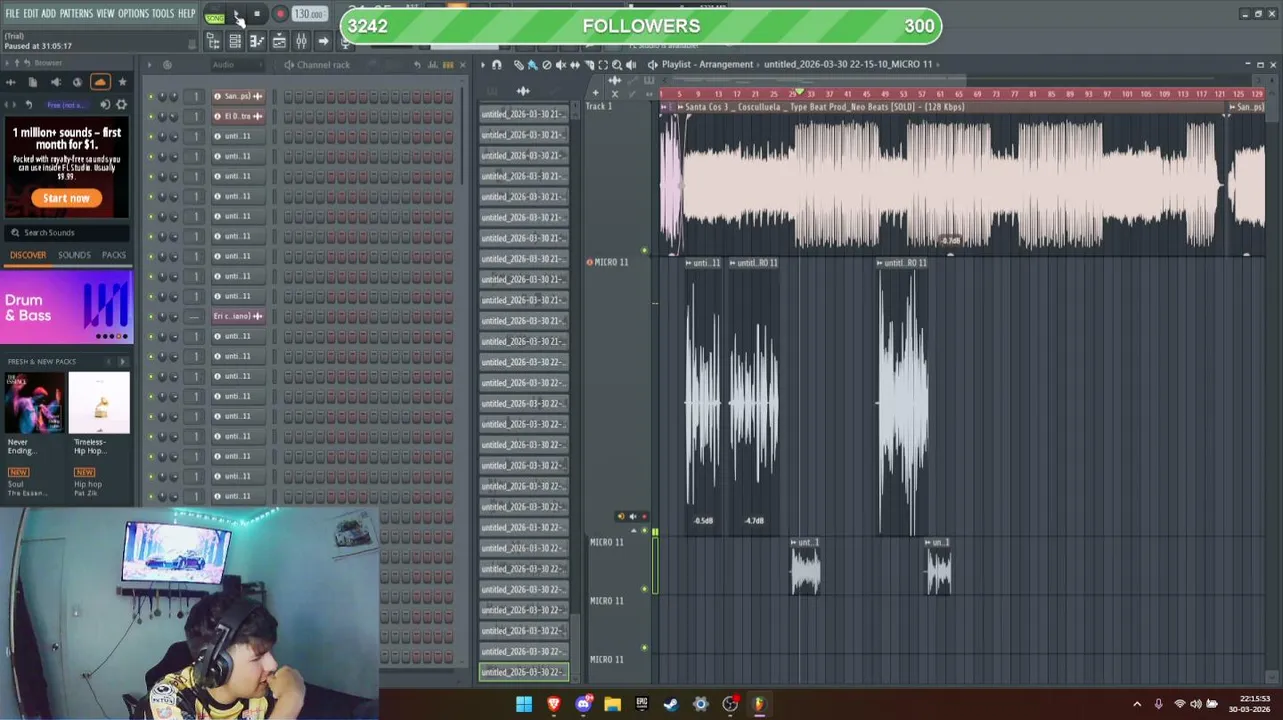Screen dimensions: 1283x720
Task: Open the Browser favorites star icon
Action: 122,82
